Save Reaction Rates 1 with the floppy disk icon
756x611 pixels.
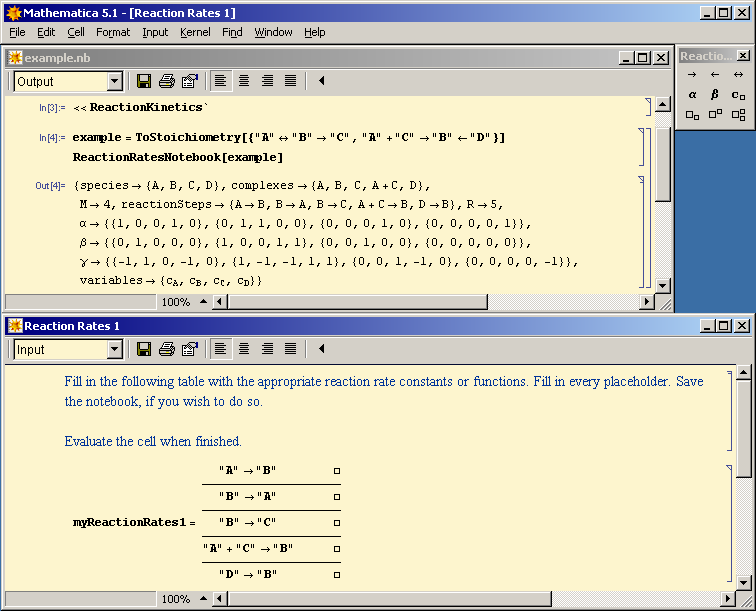click(144, 349)
